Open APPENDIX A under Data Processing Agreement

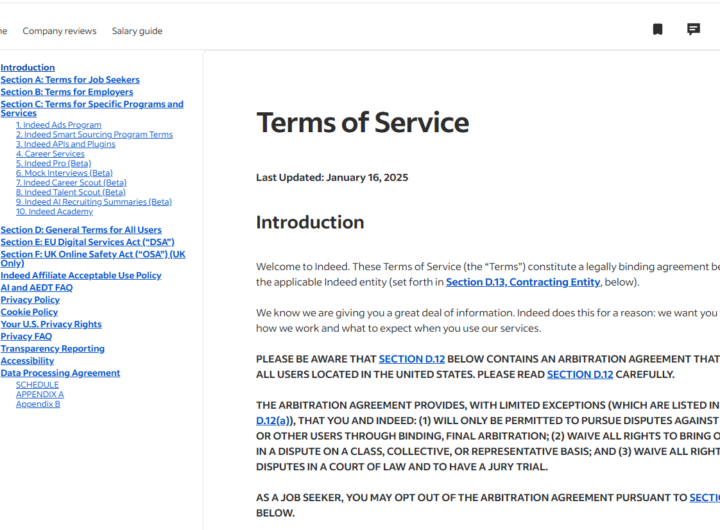point(40,394)
